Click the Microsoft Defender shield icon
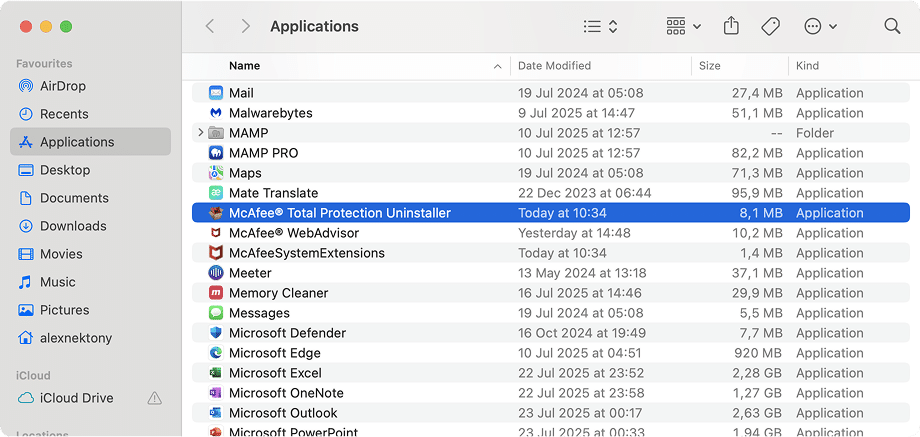This screenshot has width=920, height=437. click(216, 333)
